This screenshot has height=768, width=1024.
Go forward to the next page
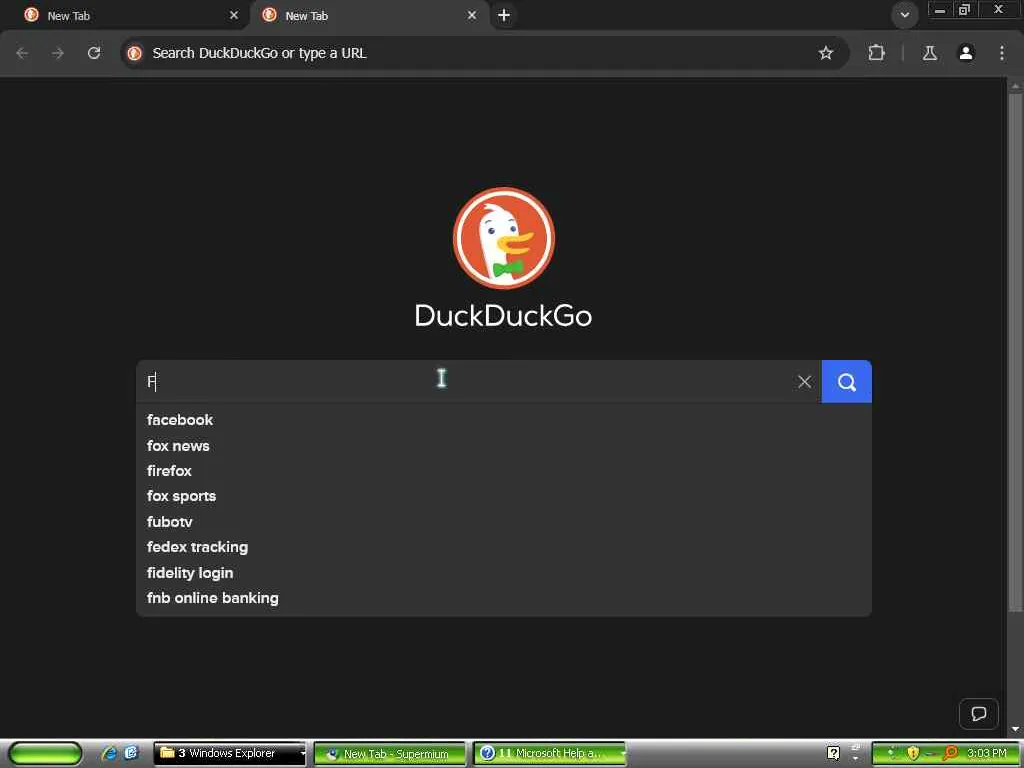(x=58, y=53)
